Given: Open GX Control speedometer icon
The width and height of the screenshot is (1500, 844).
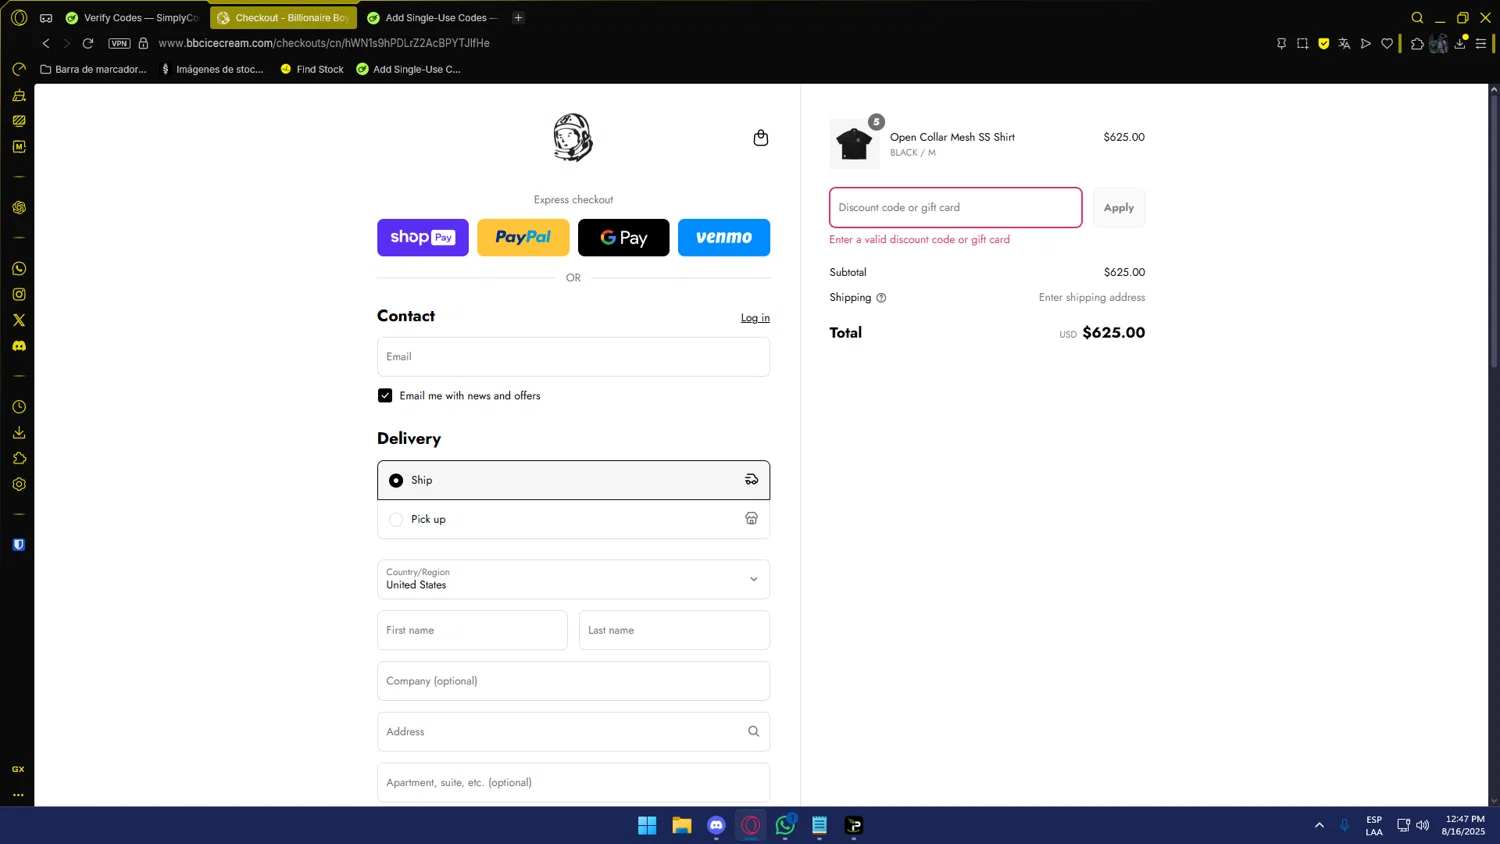Looking at the screenshot, I should (19, 69).
